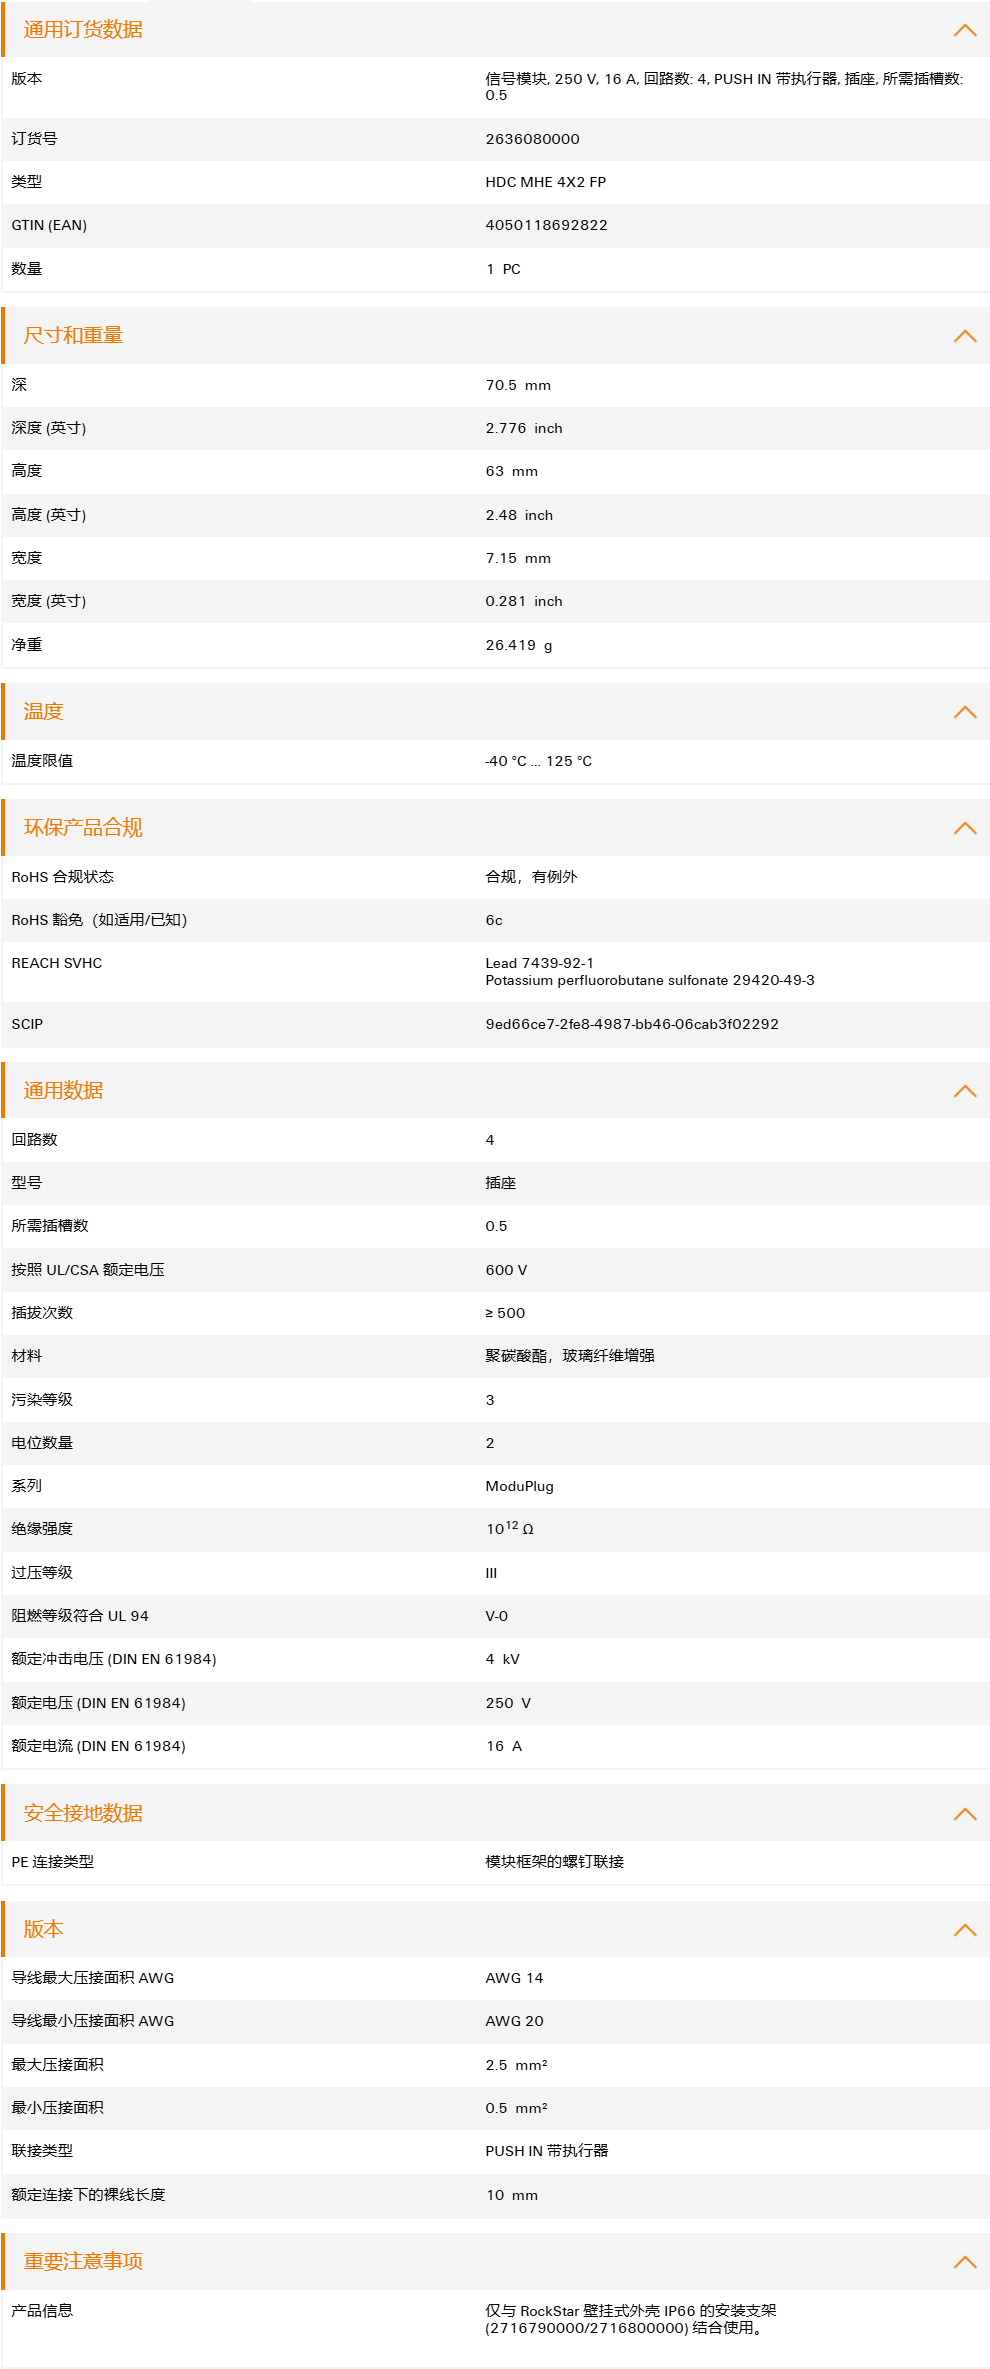Click the 尺寸和重量 section heading

[x=73, y=336]
